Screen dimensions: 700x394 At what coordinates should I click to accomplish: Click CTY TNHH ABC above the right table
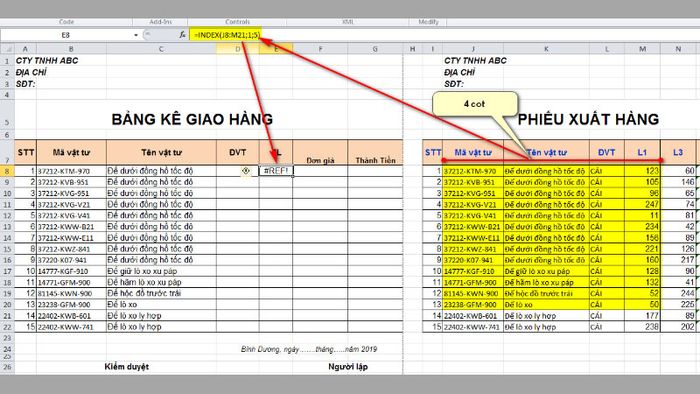475,61
